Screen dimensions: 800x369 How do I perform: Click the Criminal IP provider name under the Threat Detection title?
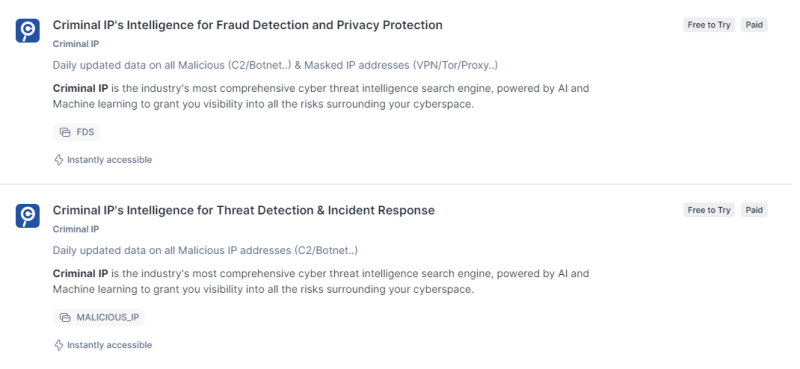pos(76,229)
